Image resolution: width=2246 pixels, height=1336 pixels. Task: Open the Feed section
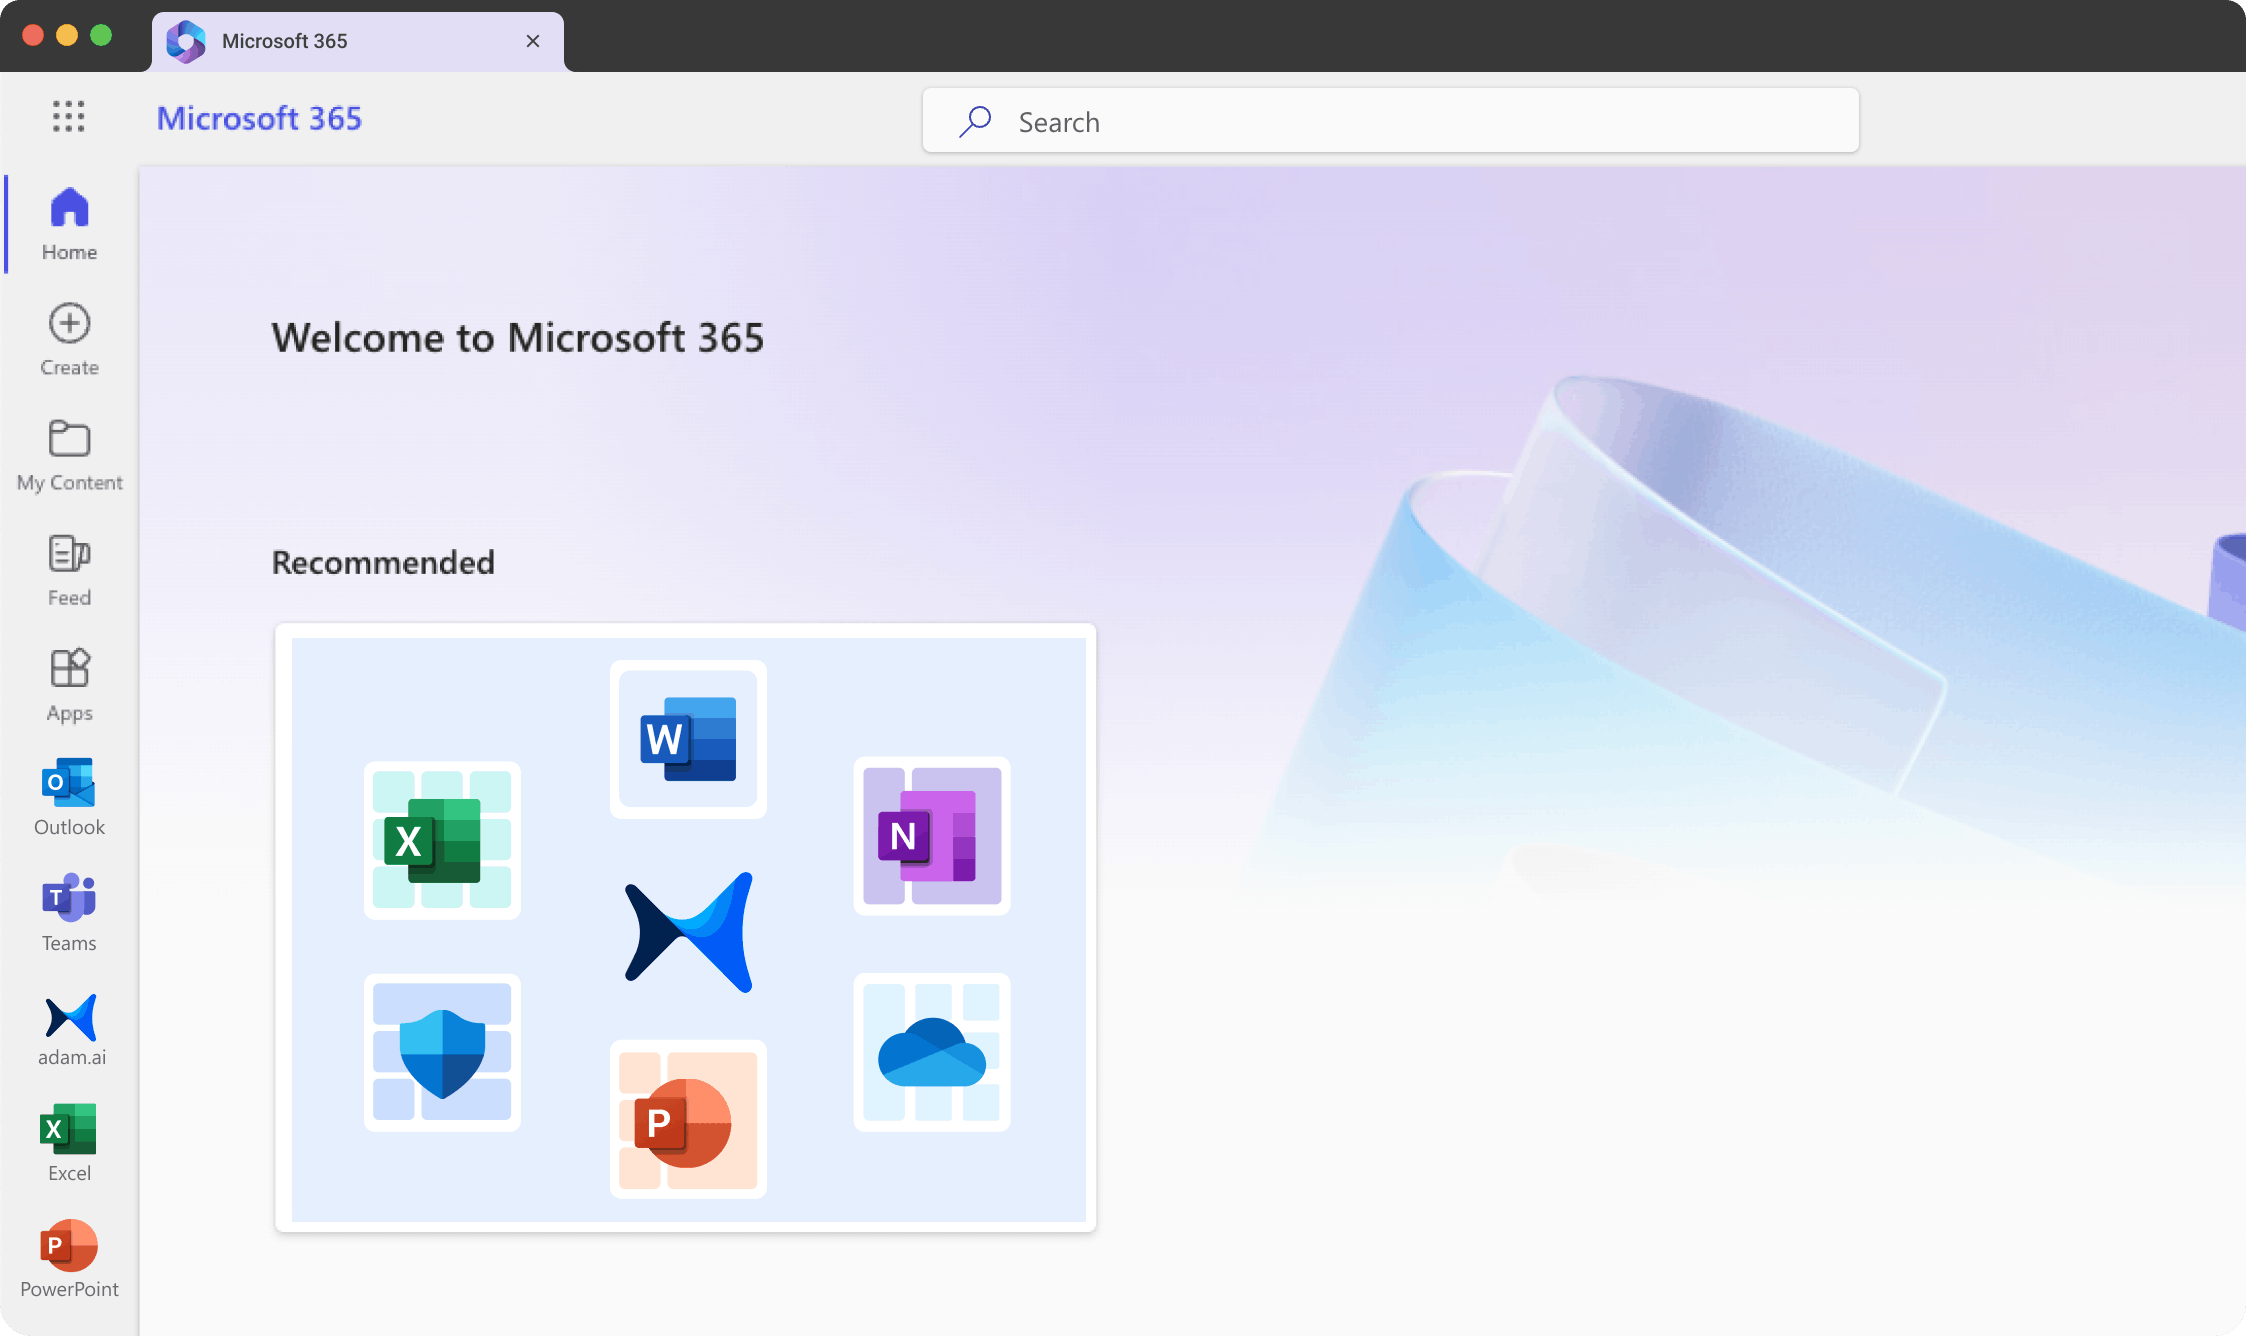[x=69, y=570]
